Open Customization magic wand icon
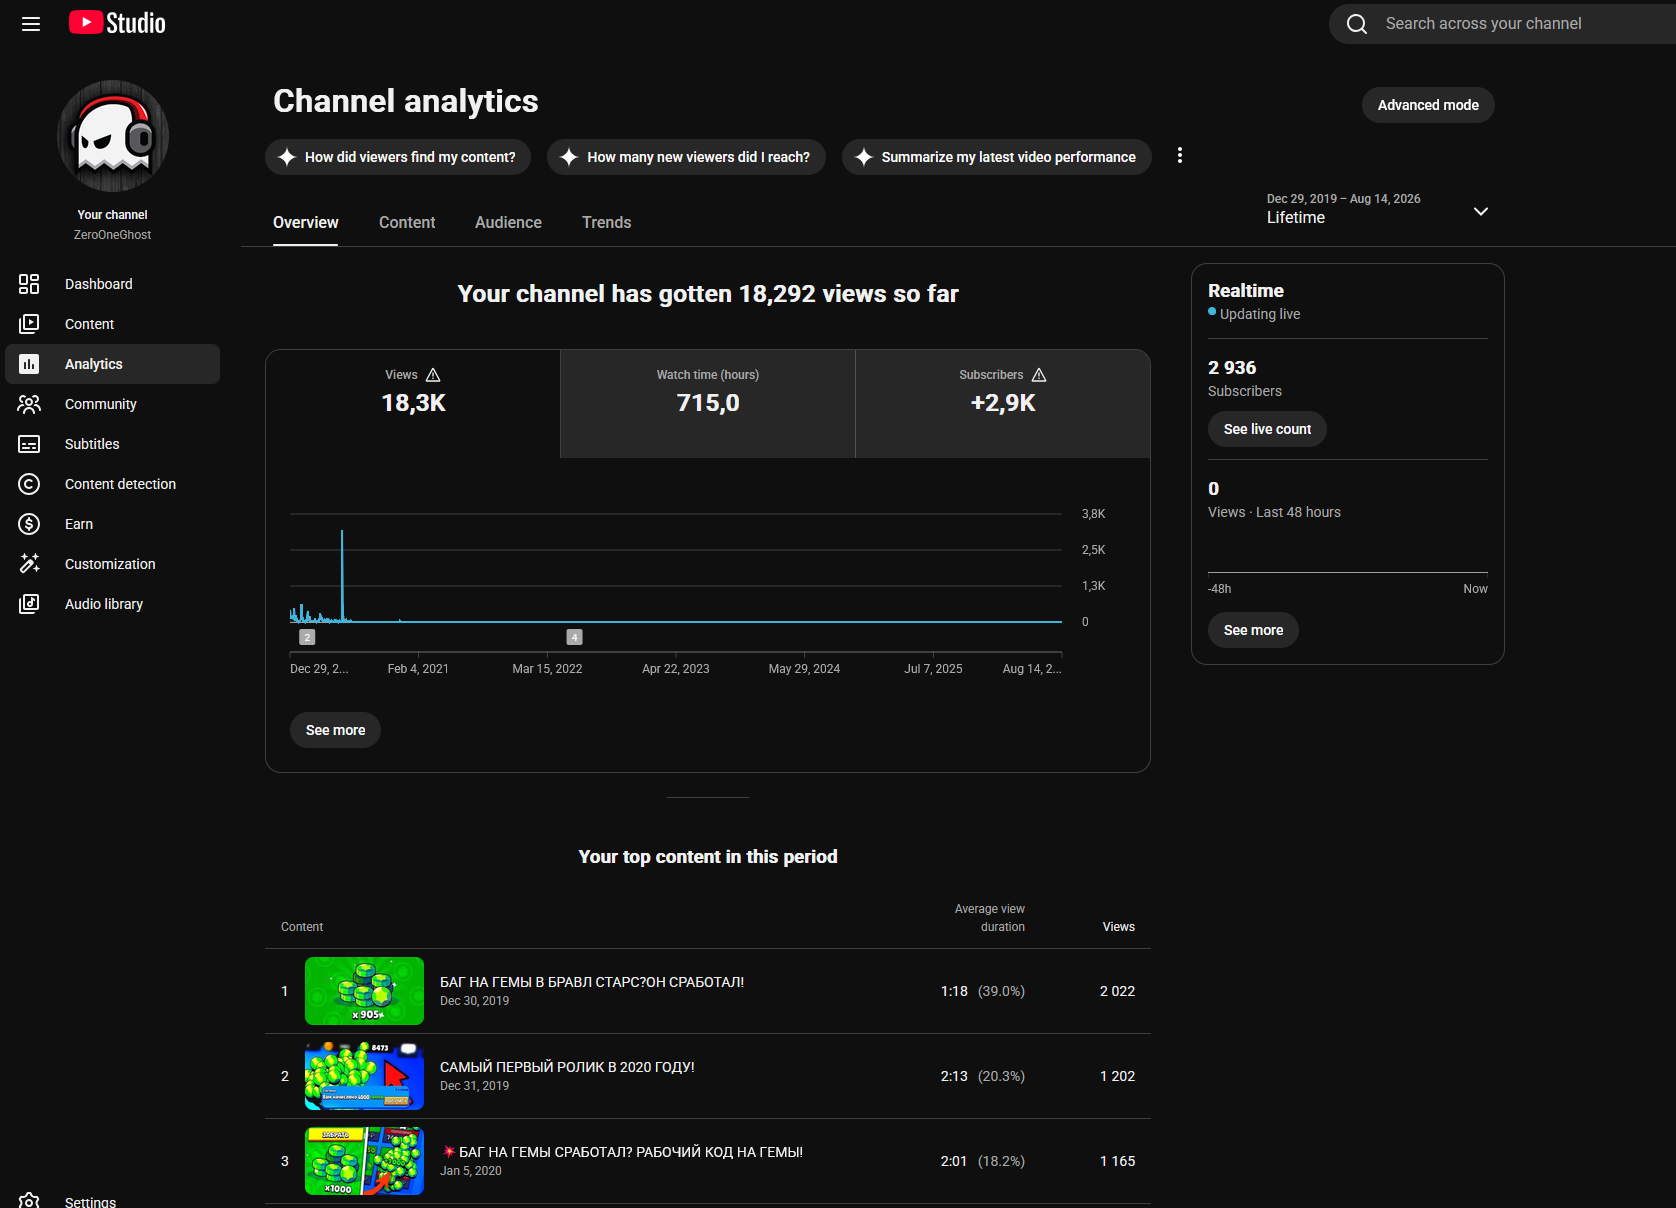Image resolution: width=1676 pixels, height=1208 pixels. (29, 564)
